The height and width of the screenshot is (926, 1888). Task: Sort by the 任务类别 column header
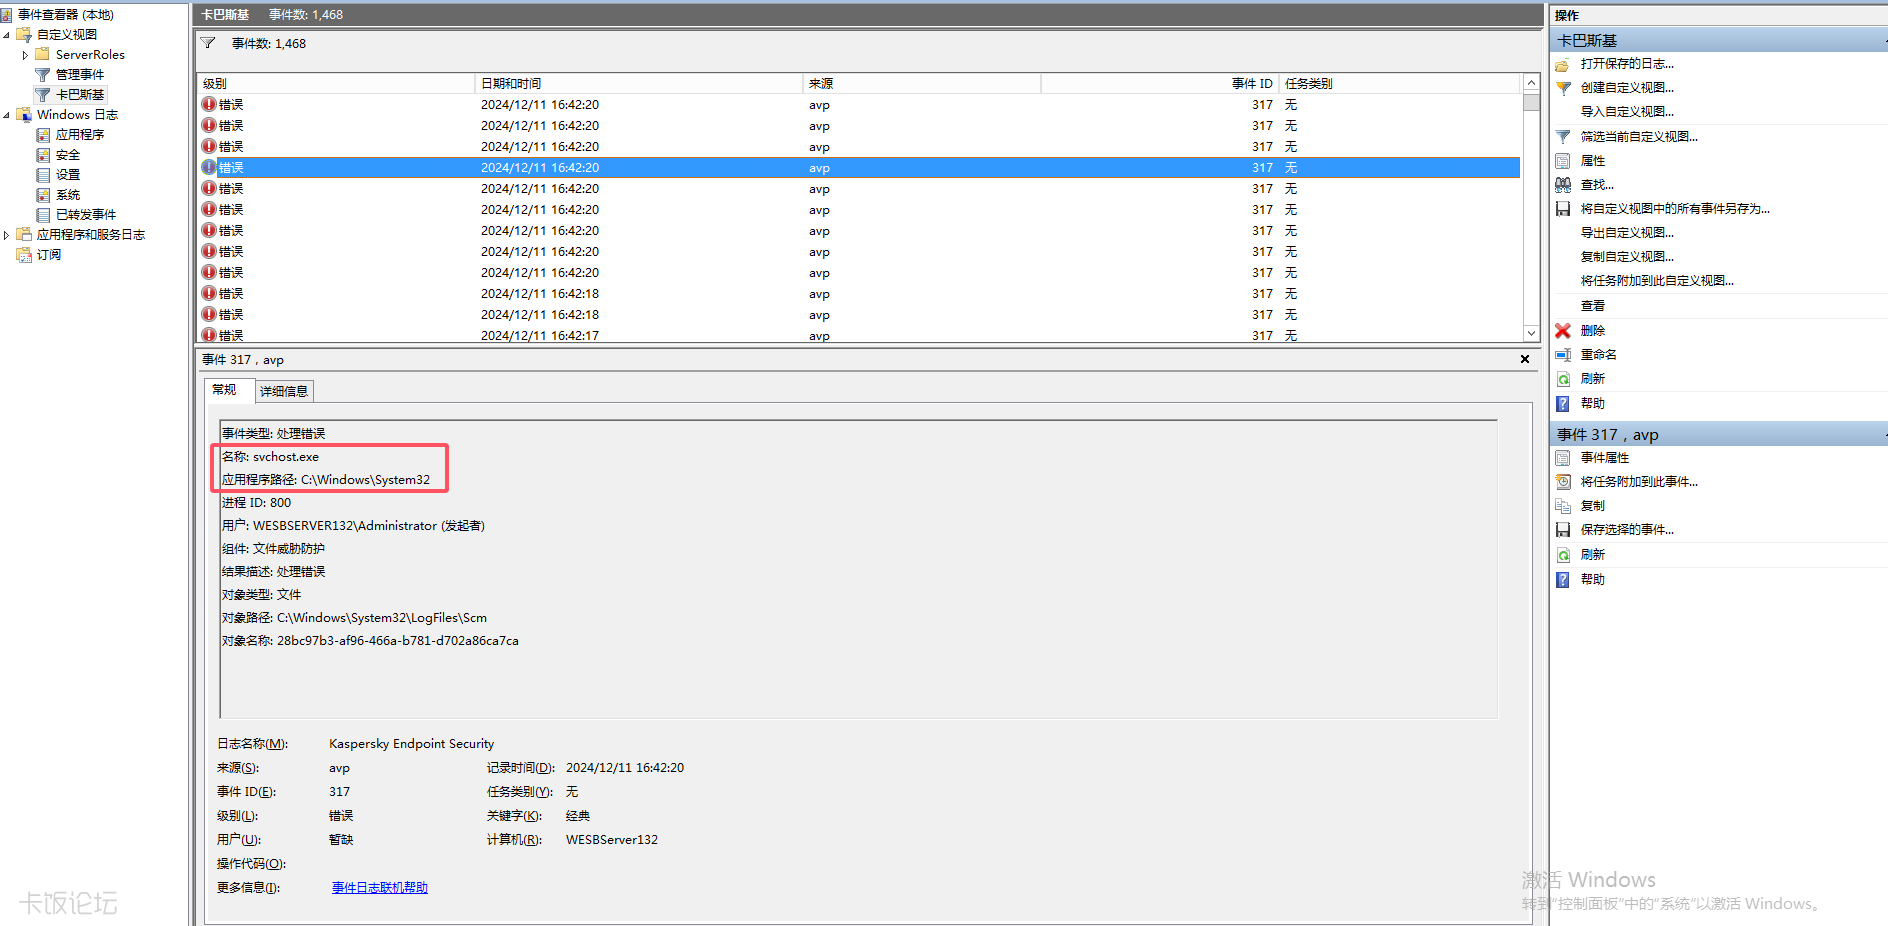tap(1400, 83)
